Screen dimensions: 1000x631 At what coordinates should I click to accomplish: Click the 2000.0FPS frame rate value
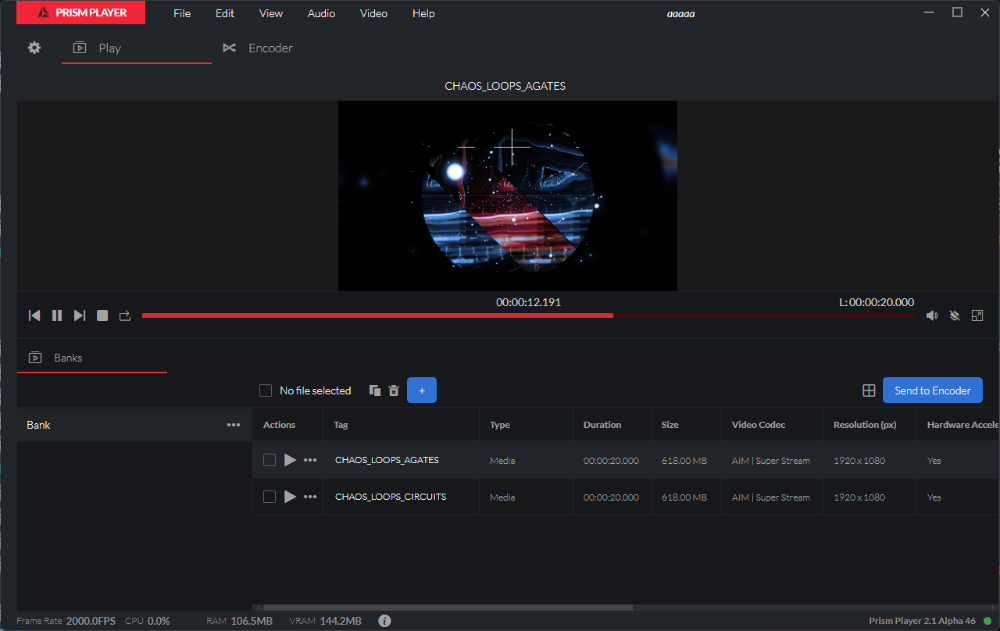click(91, 621)
